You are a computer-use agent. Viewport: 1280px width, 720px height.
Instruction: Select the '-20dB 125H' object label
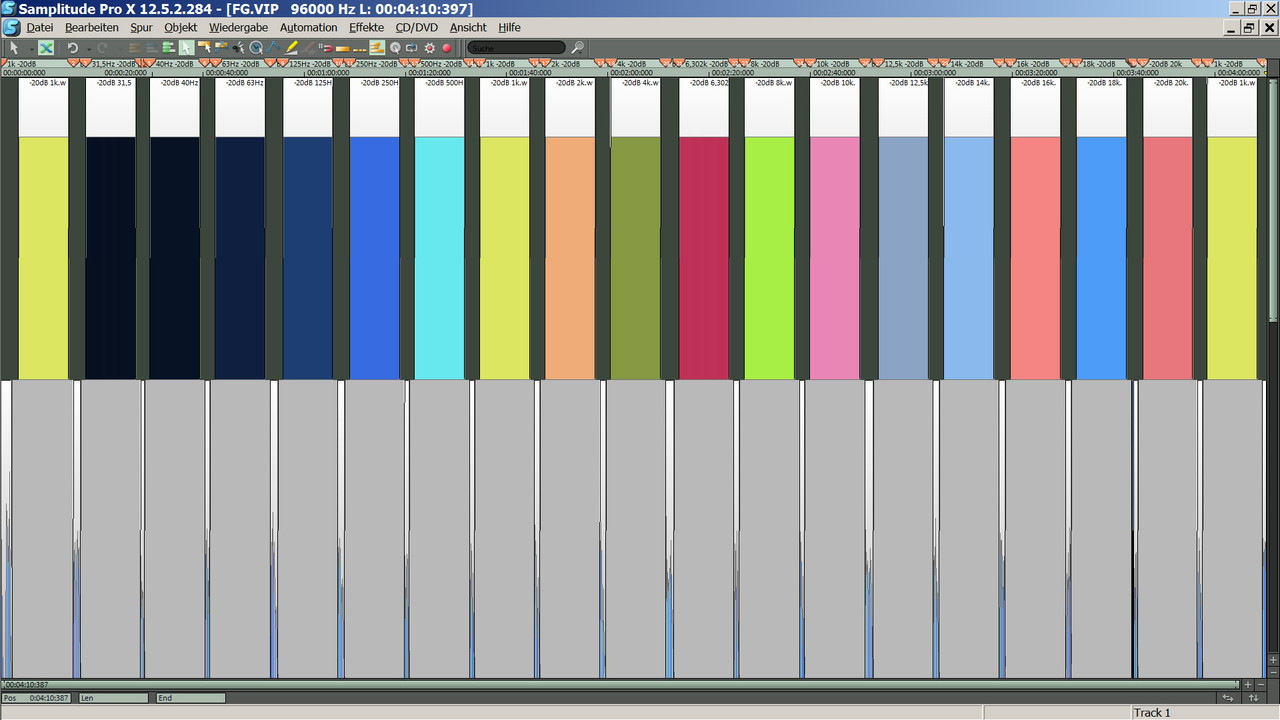point(314,83)
